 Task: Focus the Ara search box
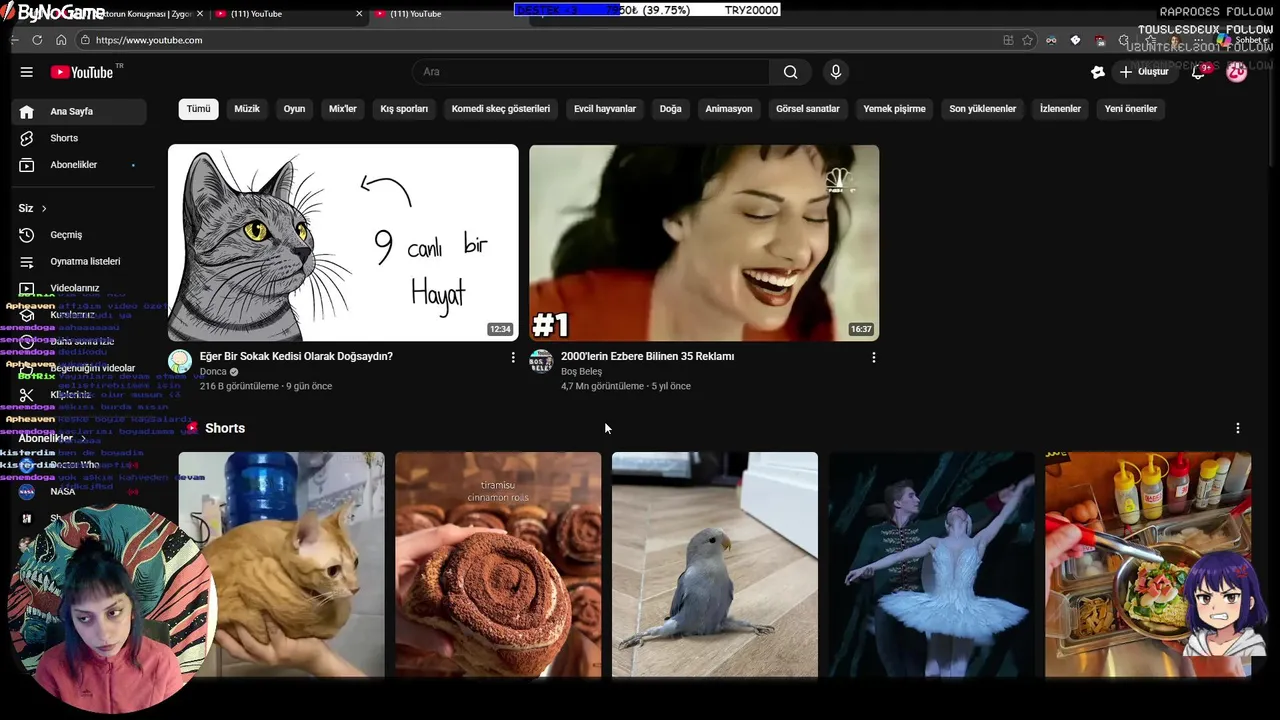point(591,72)
